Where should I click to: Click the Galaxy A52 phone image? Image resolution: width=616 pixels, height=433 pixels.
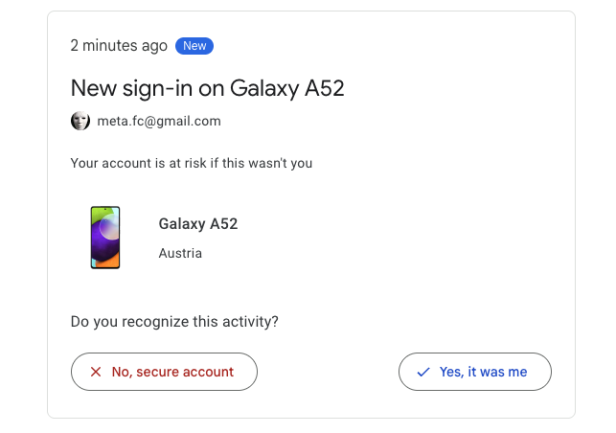click(x=105, y=237)
